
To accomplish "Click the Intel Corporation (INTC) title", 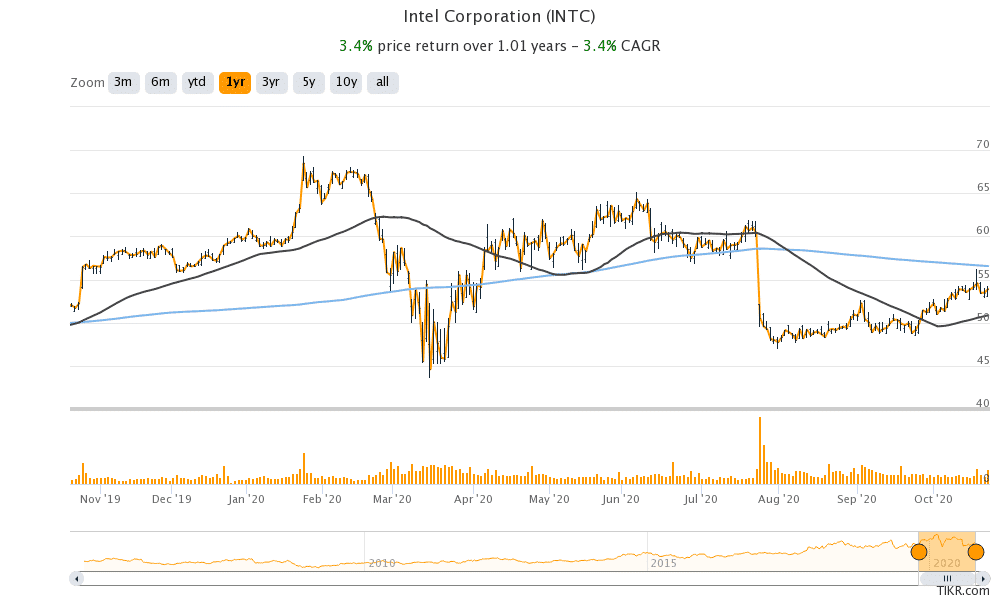I will point(499,17).
